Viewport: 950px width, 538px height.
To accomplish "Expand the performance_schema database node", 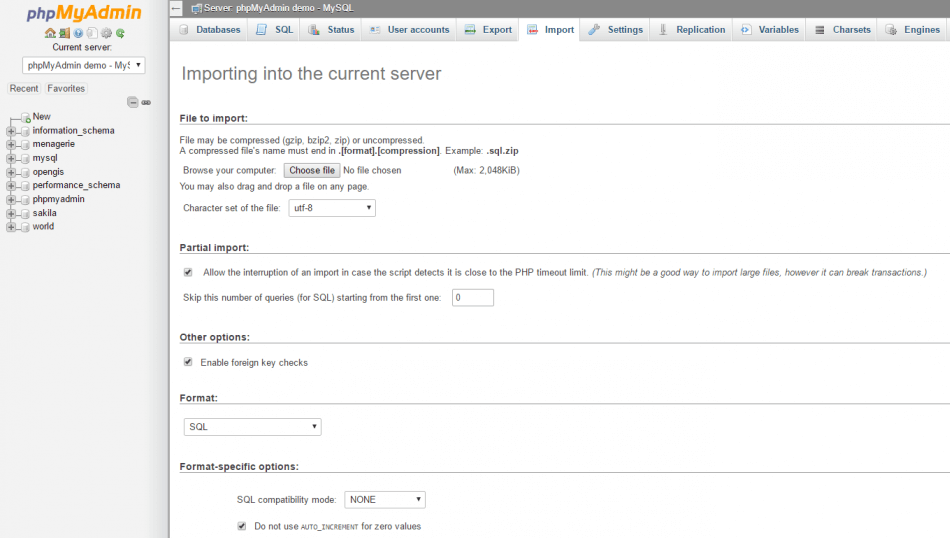I will coord(11,186).
